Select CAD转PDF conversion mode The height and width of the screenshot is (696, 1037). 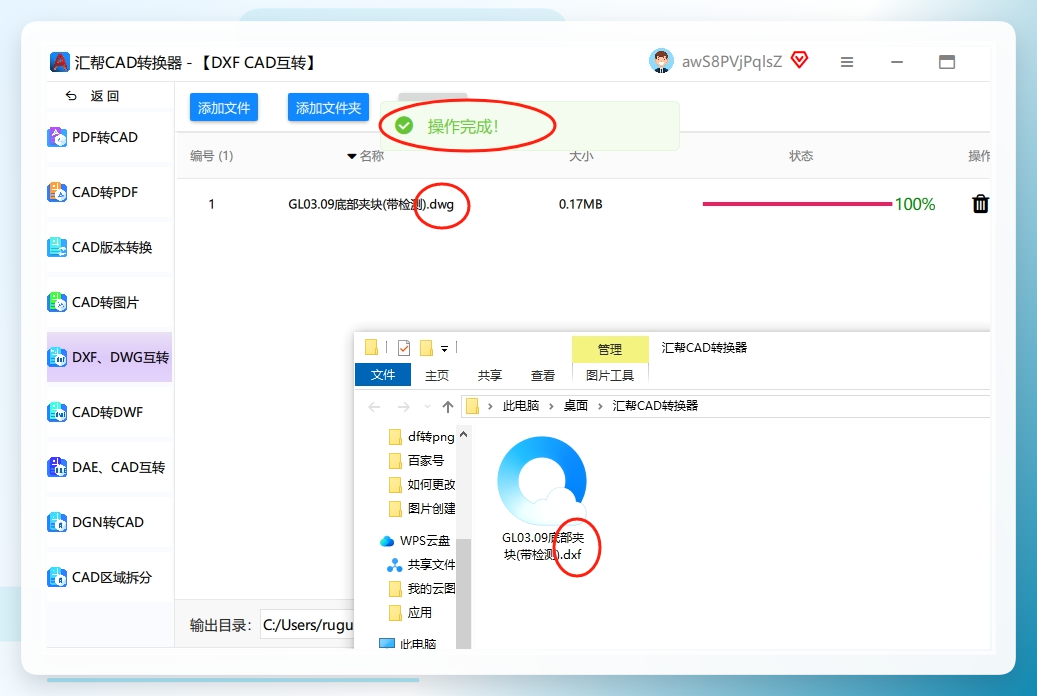pos(109,193)
